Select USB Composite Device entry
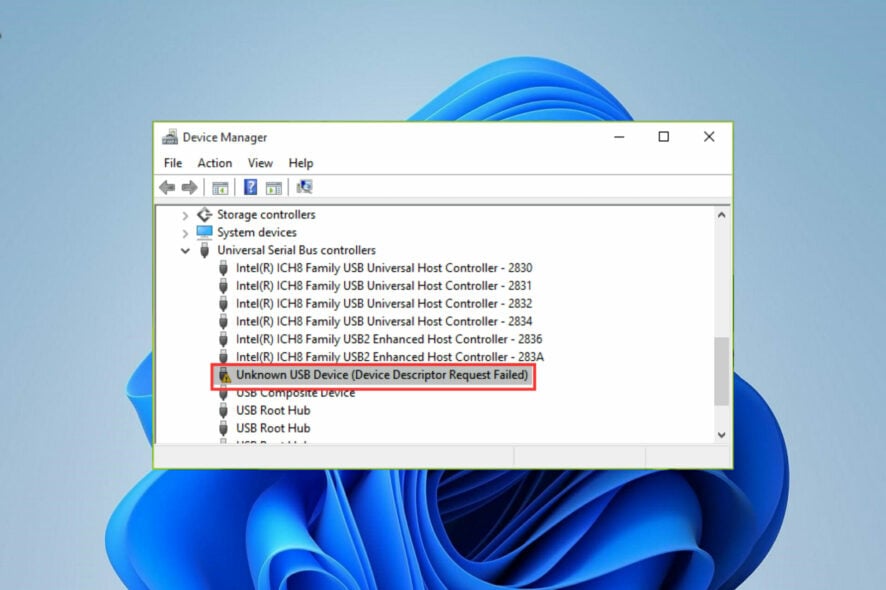The height and width of the screenshot is (590, 886). (296, 393)
